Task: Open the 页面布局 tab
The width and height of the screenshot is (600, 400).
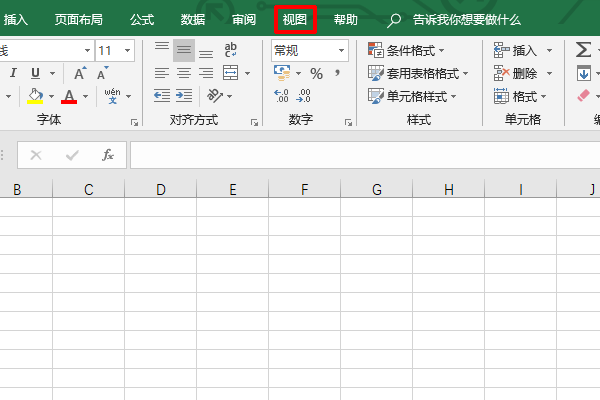Action: coord(78,20)
